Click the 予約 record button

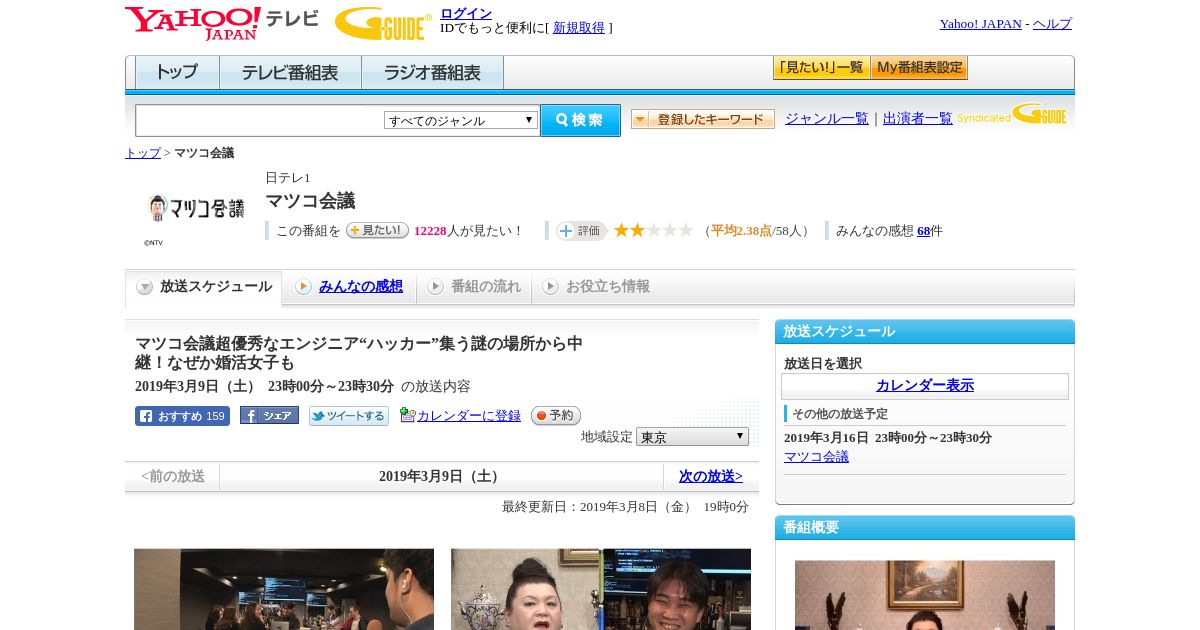[x=556, y=416]
